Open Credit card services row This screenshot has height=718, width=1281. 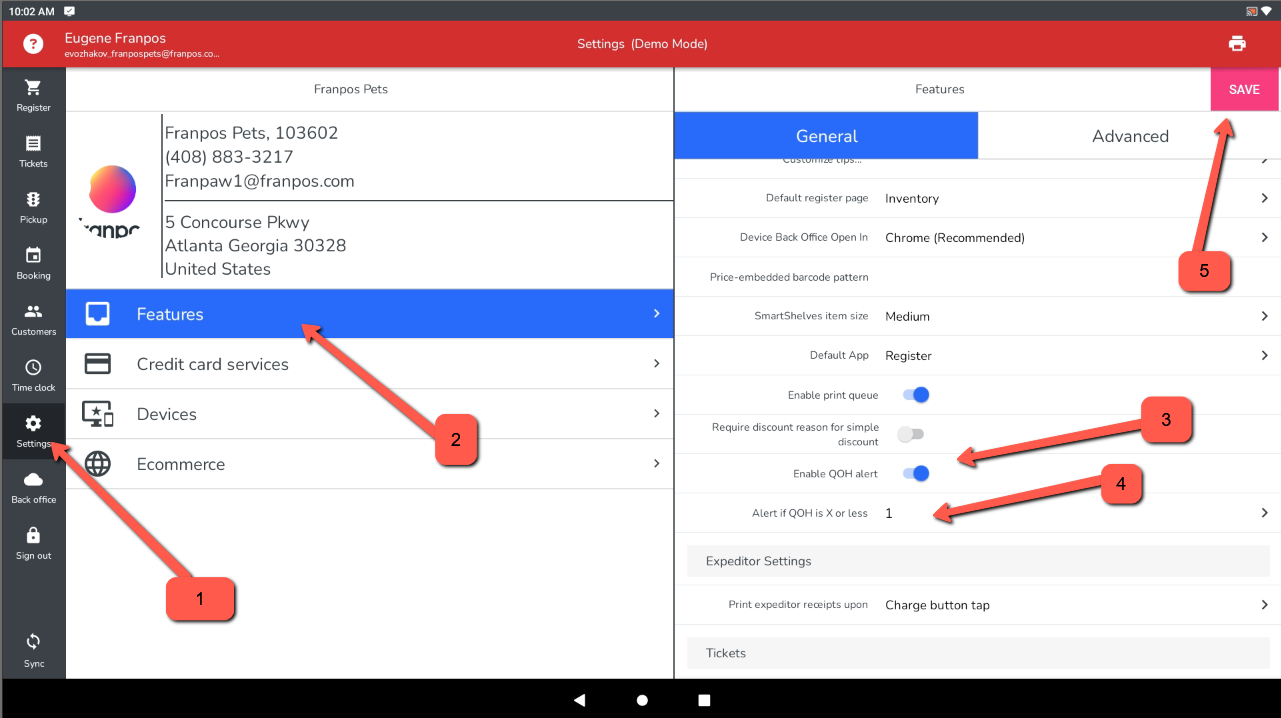(370, 364)
